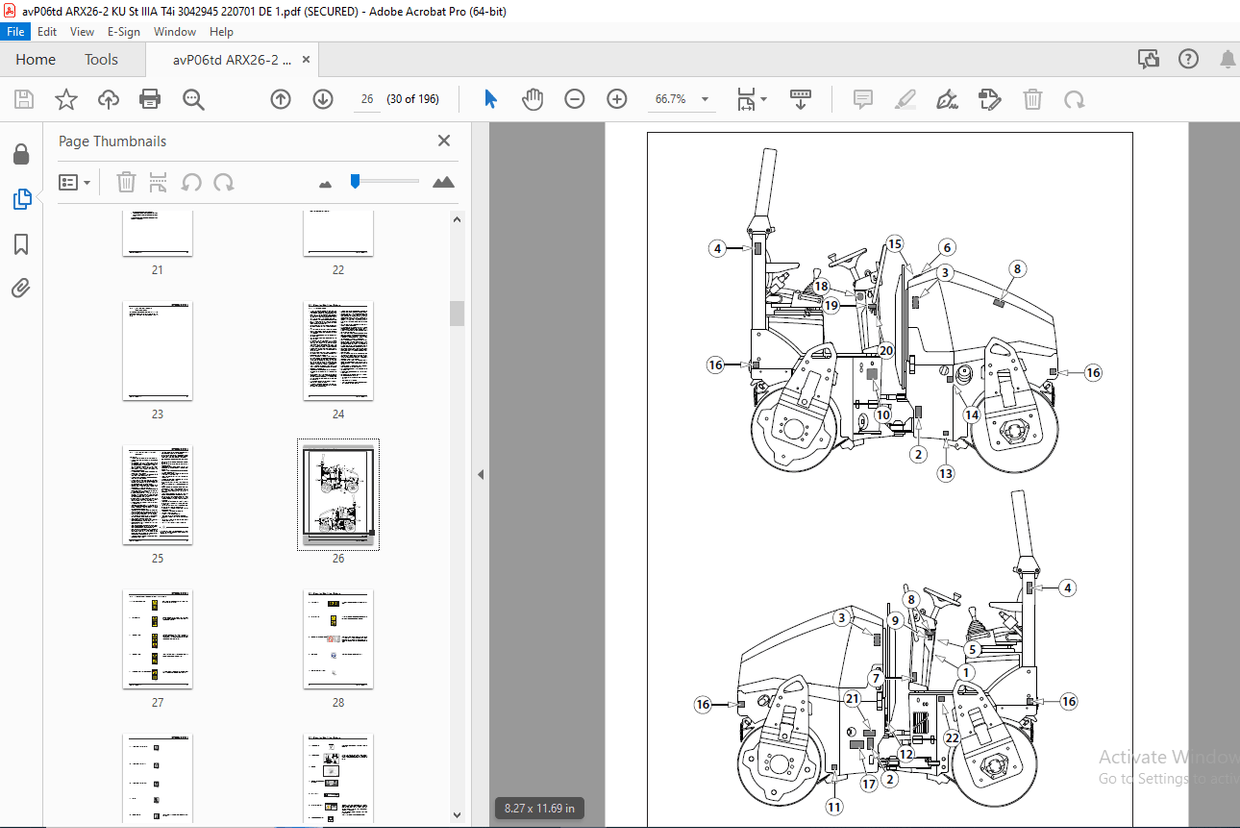Open the E-Sign menu
The height and width of the screenshot is (828, 1240).
[x=123, y=31]
